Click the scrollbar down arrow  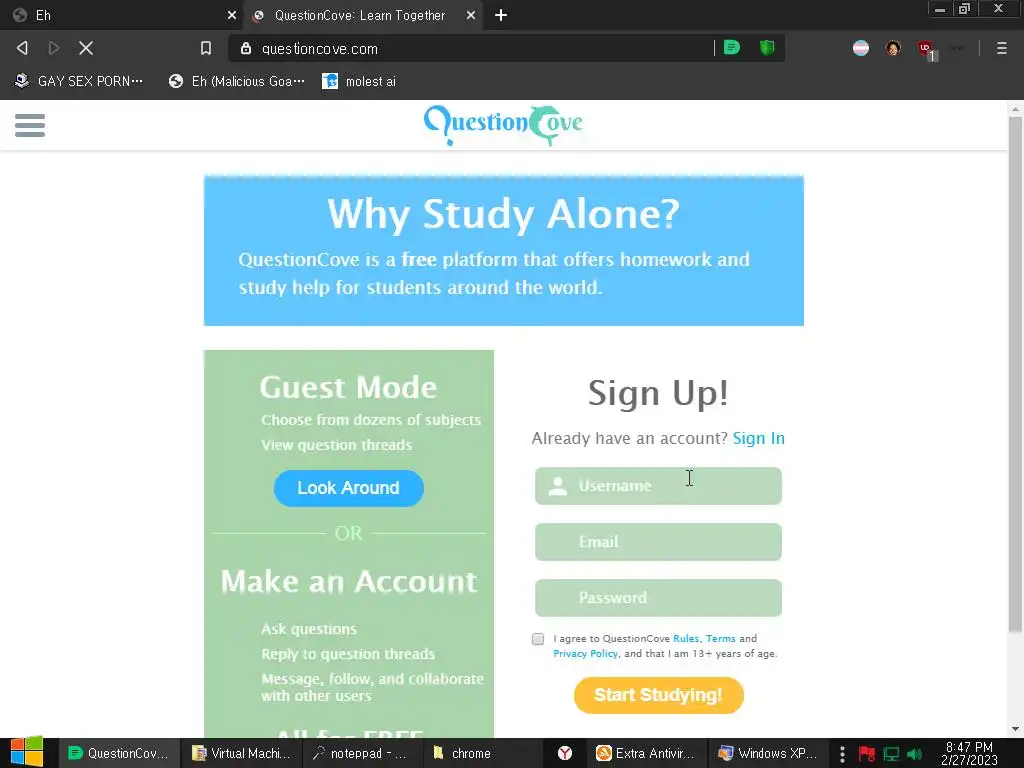pos(1015,729)
